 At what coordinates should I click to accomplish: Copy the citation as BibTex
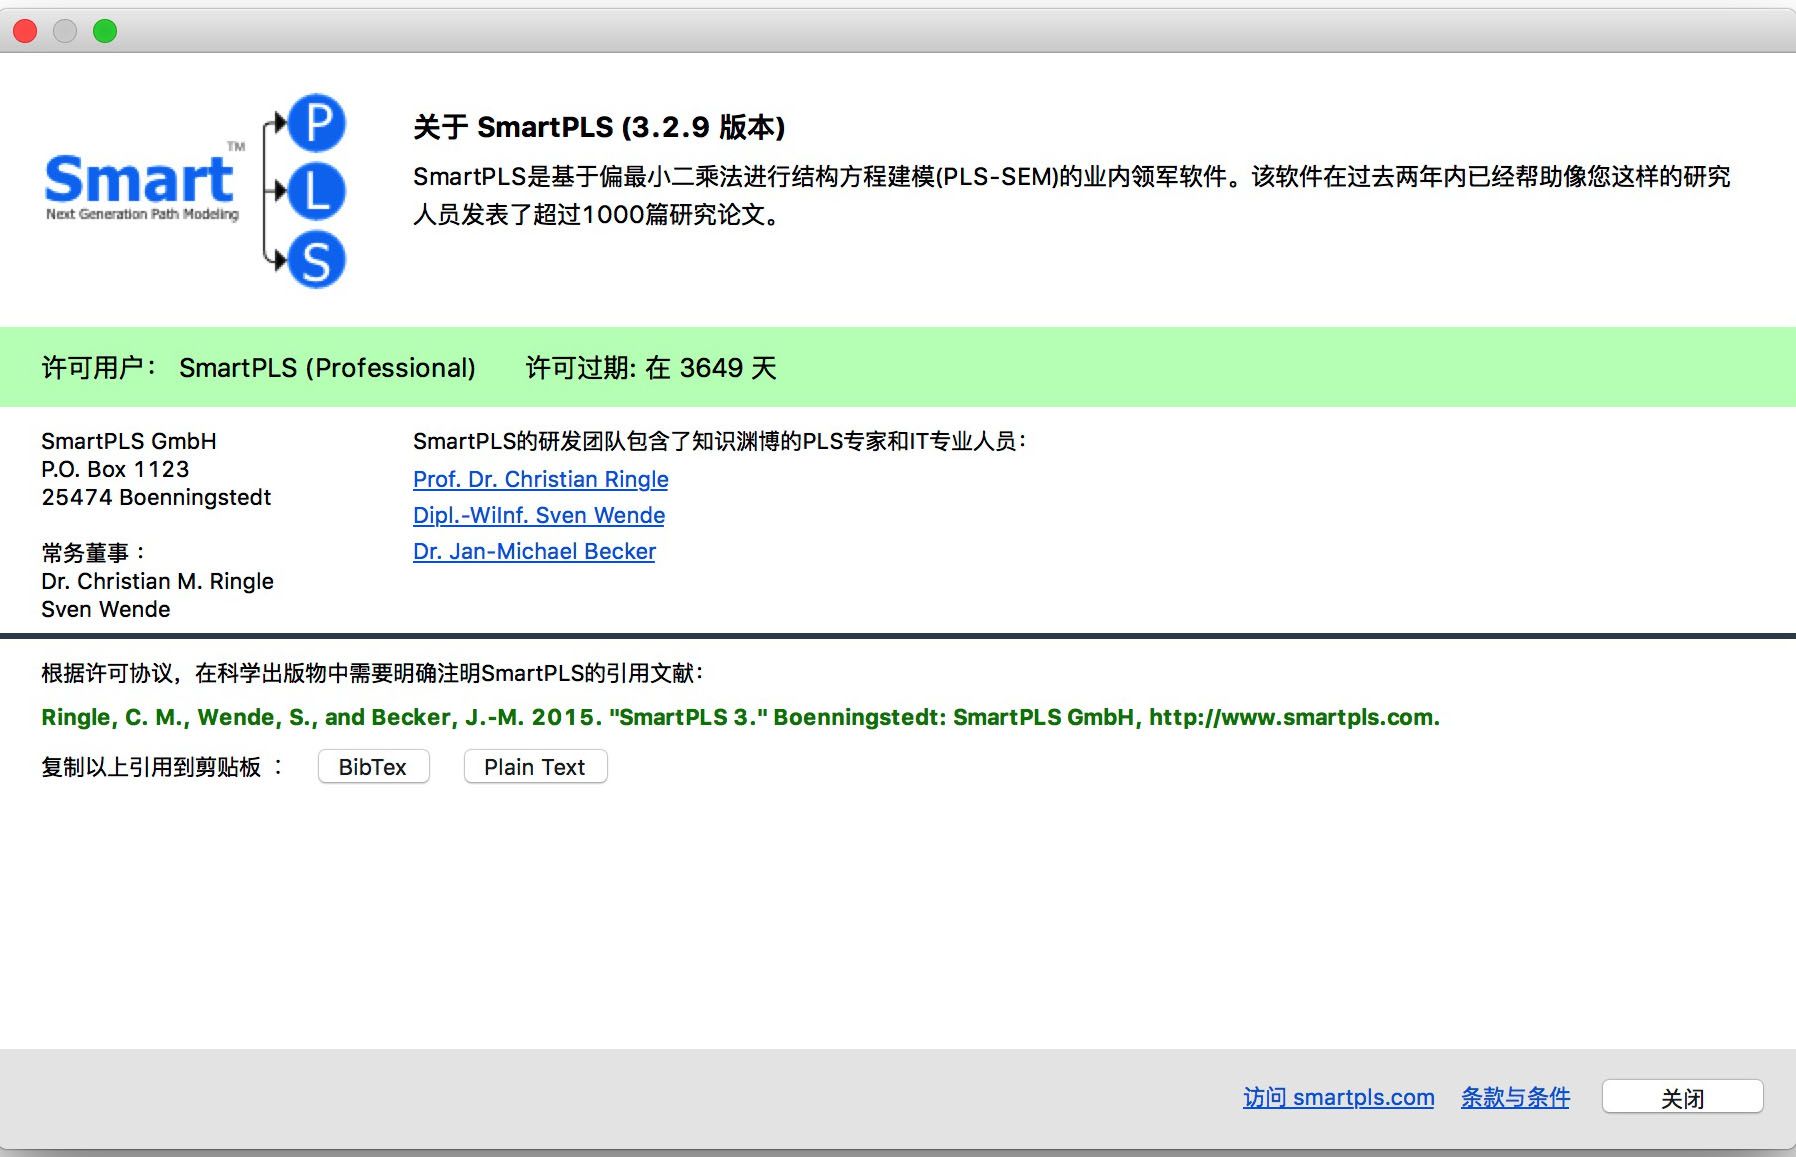click(x=373, y=767)
